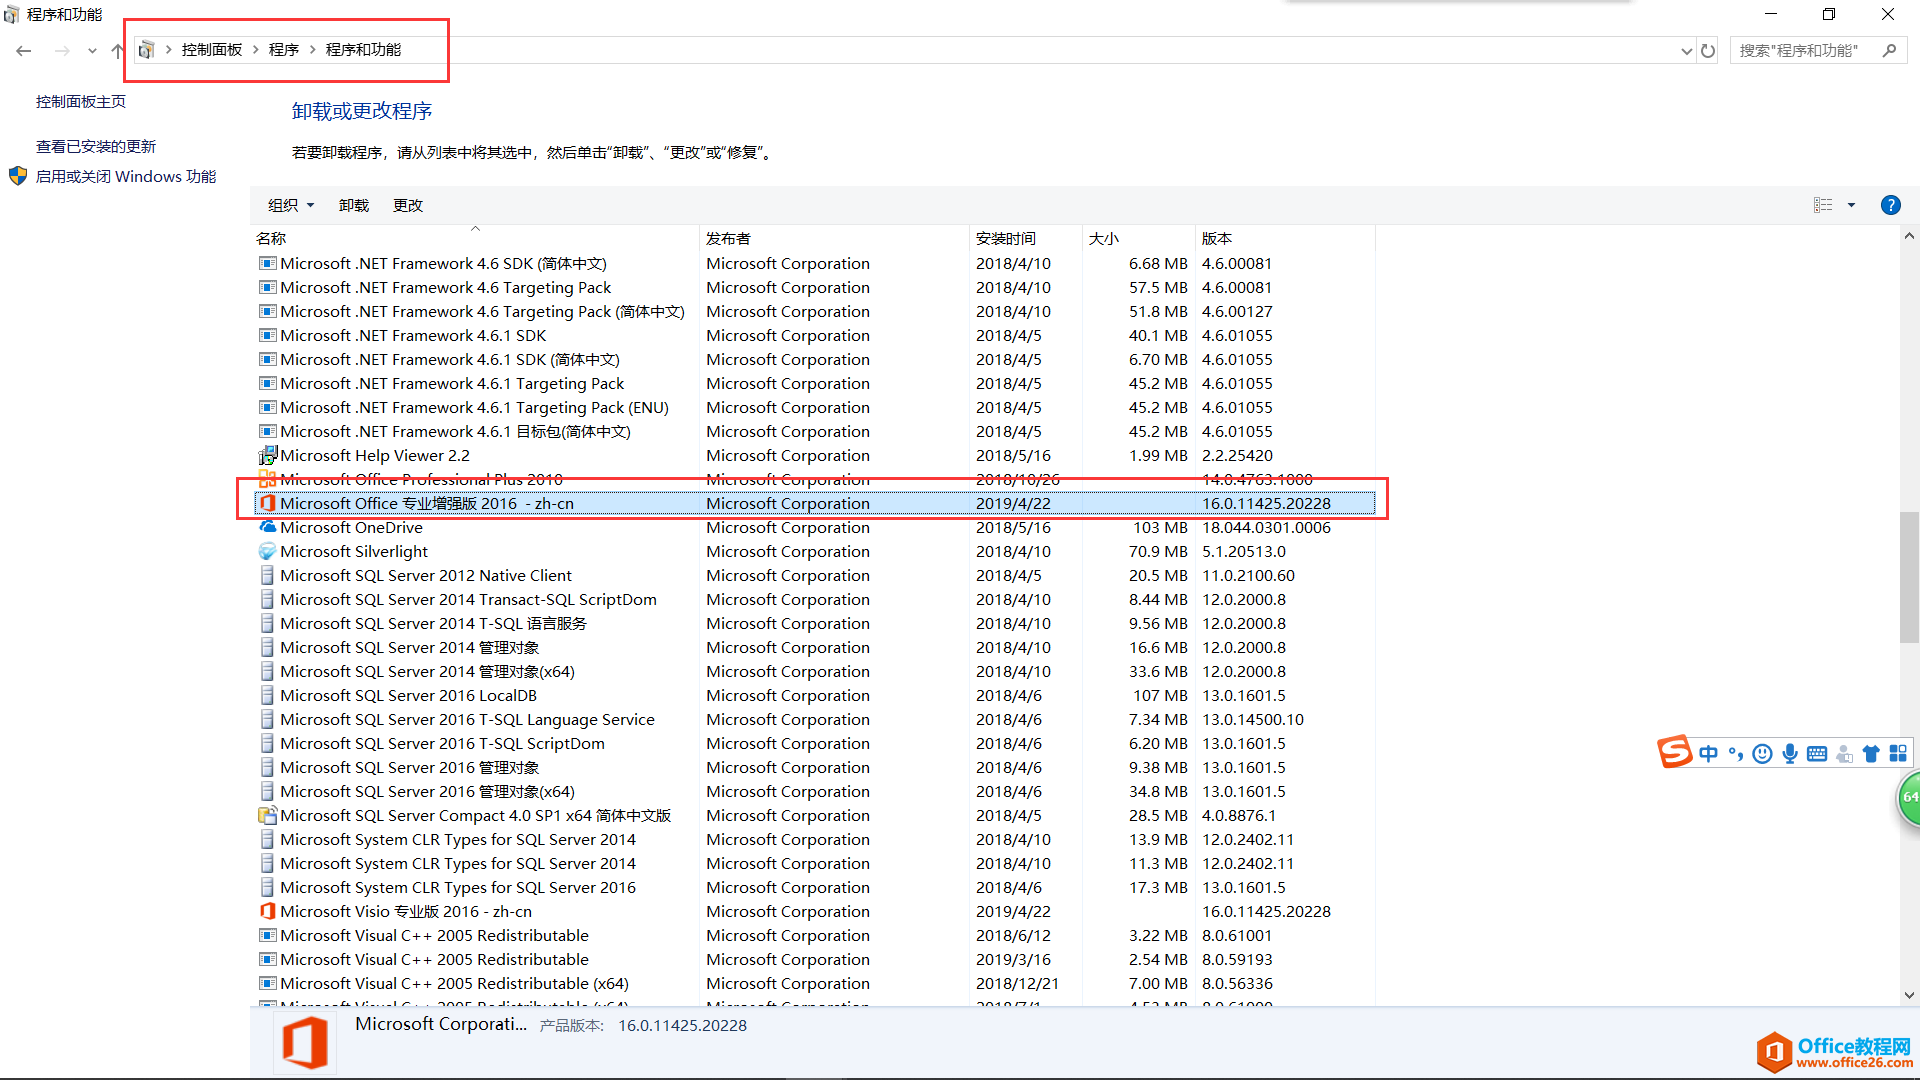Click the Microsoft Silverlight icon
Viewport: 1920px width, 1080px height.
[x=267, y=552]
